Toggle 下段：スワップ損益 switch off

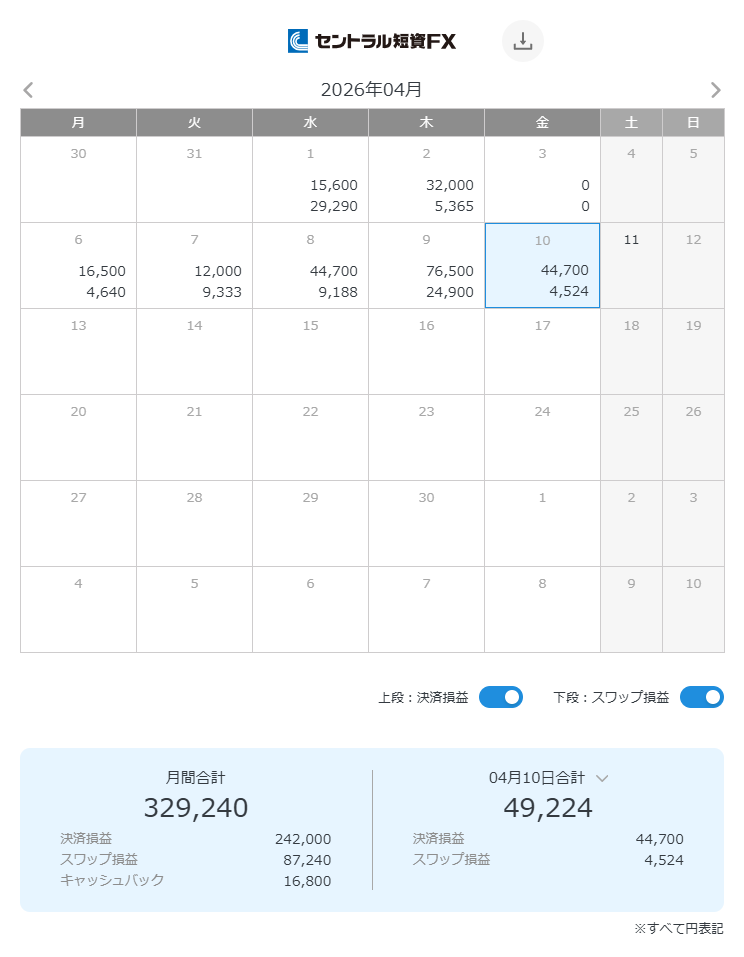(701, 697)
